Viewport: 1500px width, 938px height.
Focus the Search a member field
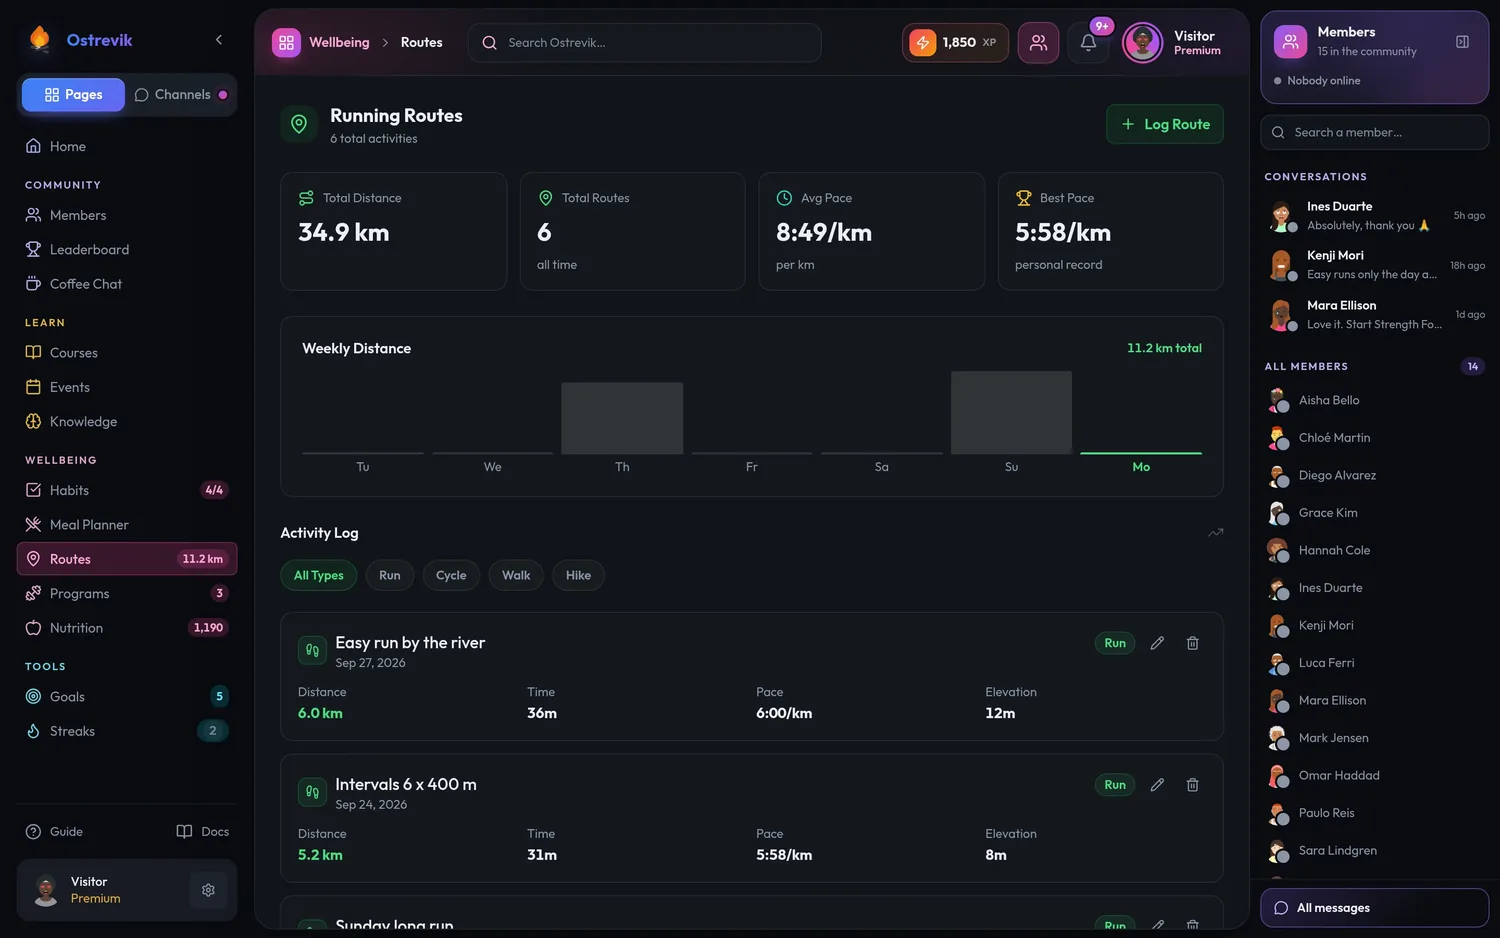(x=1375, y=133)
